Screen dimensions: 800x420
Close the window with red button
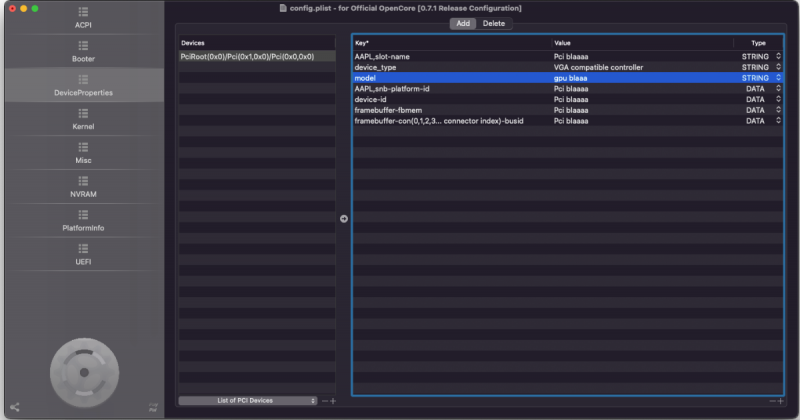point(12,8)
